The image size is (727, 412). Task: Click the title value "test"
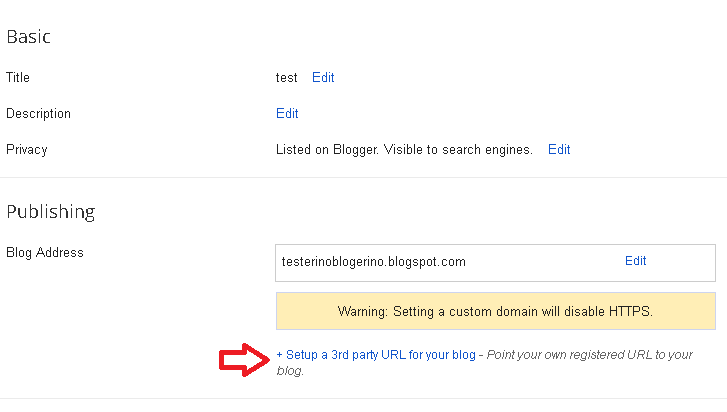tap(287, 77)
